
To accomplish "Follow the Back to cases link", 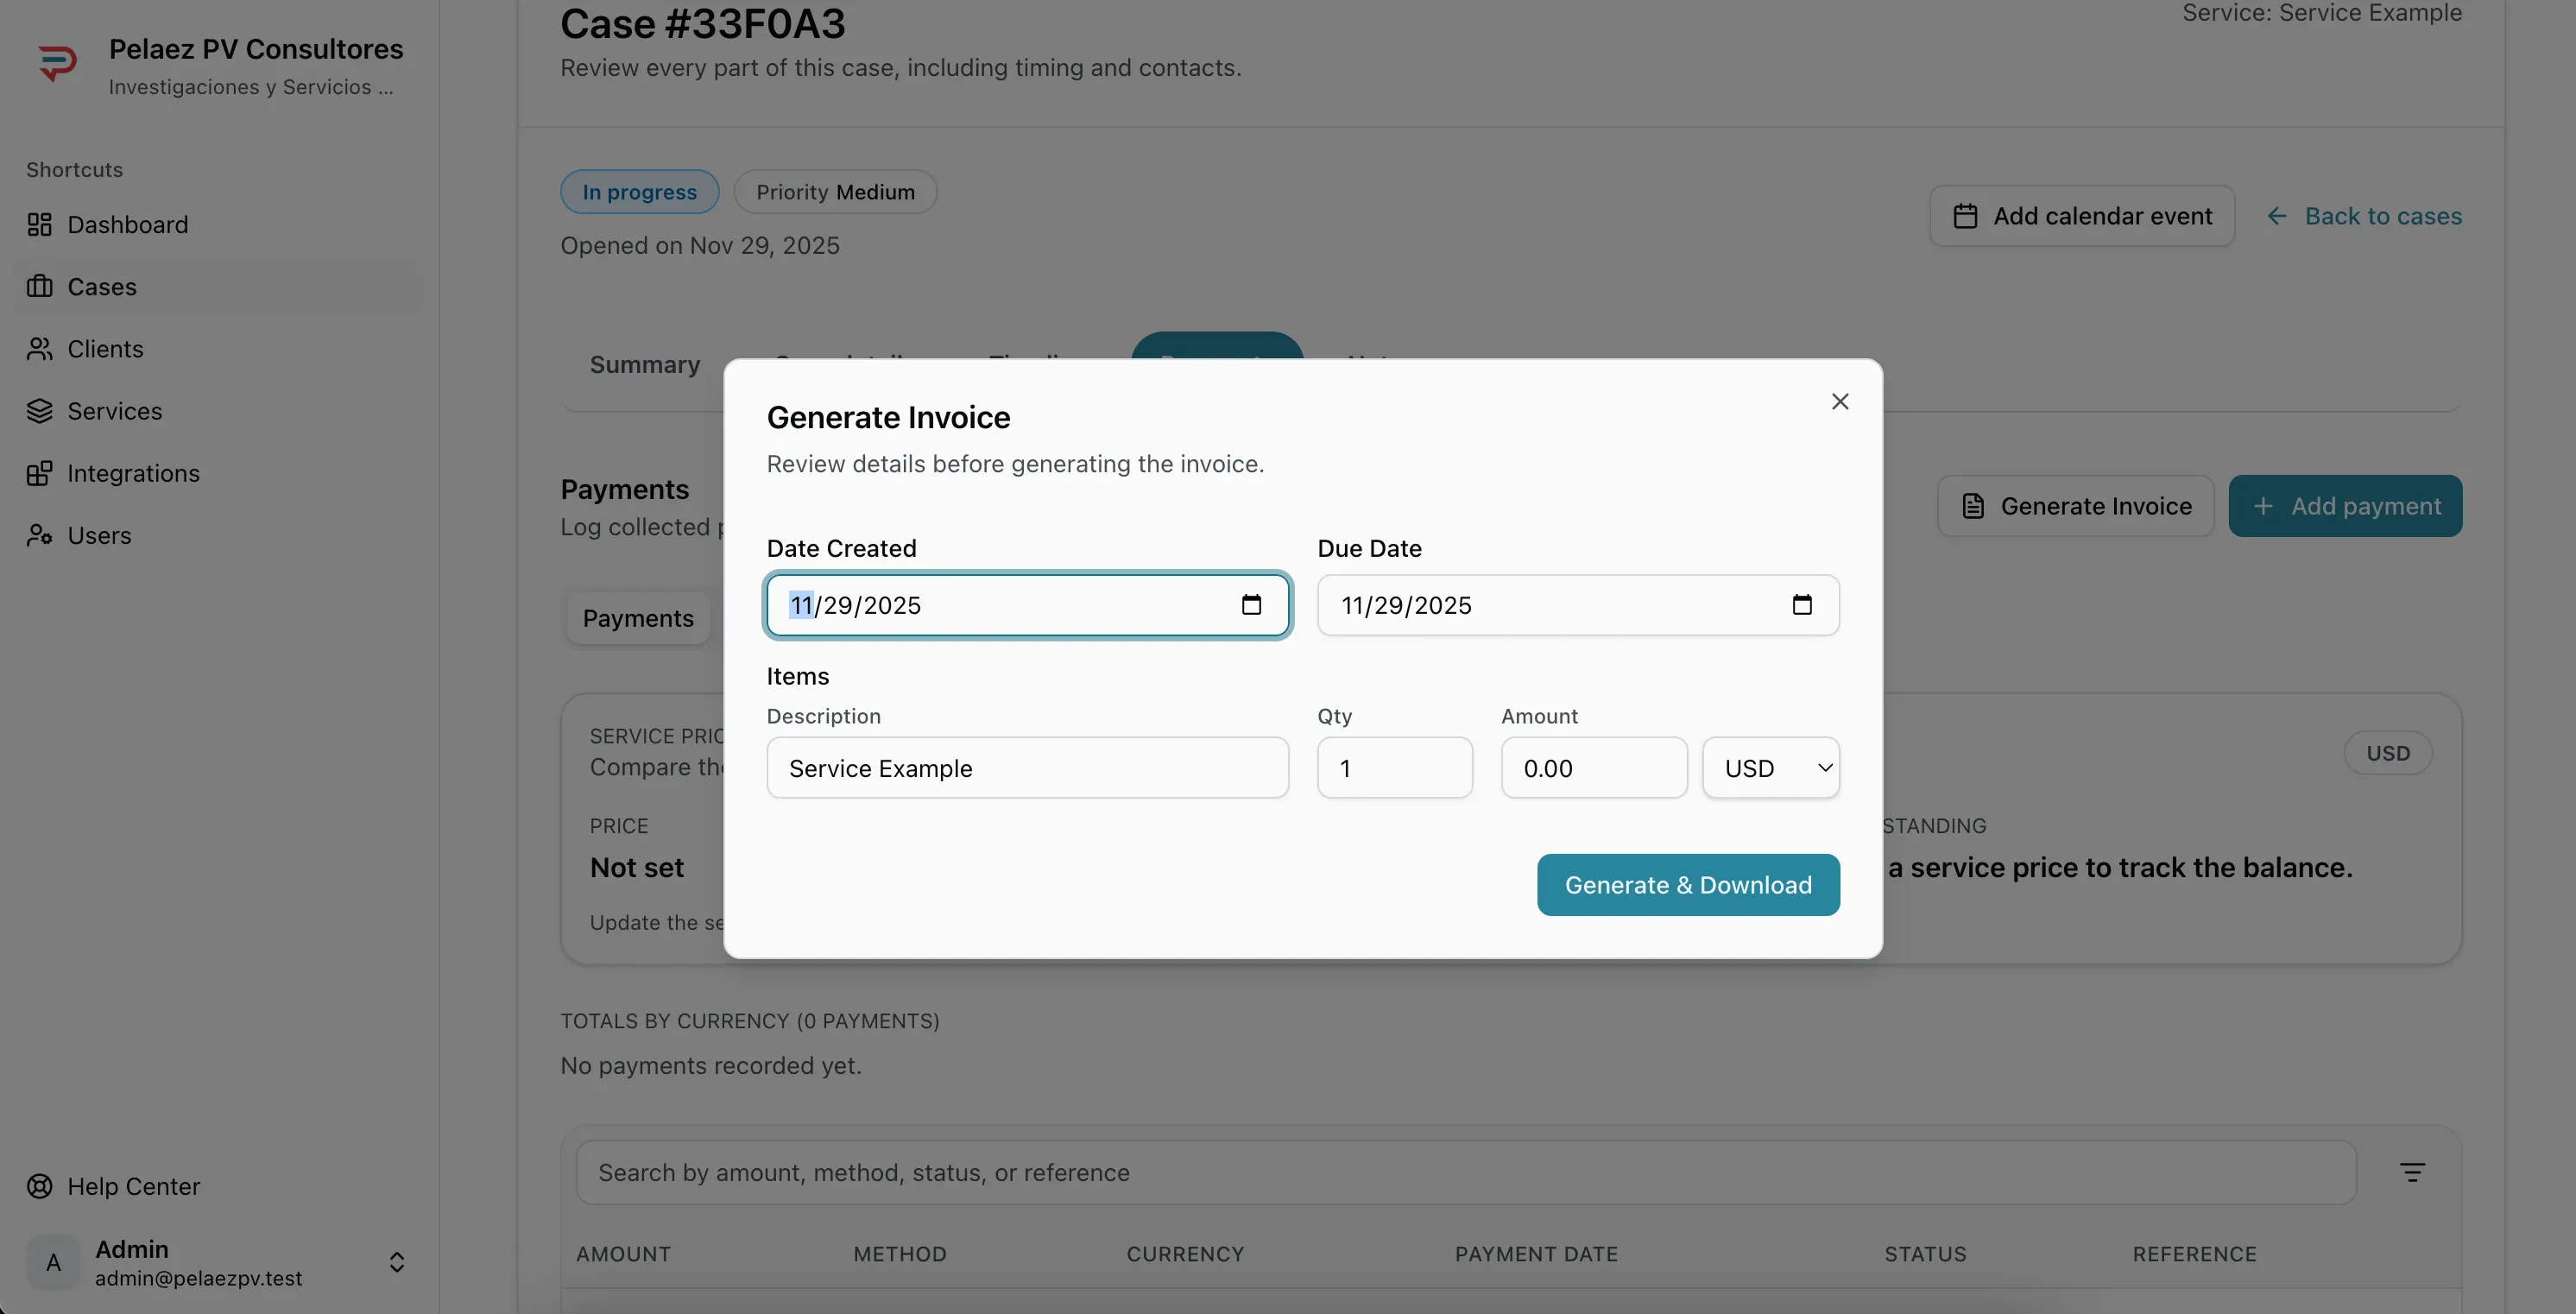I will tap(2382, 215).
